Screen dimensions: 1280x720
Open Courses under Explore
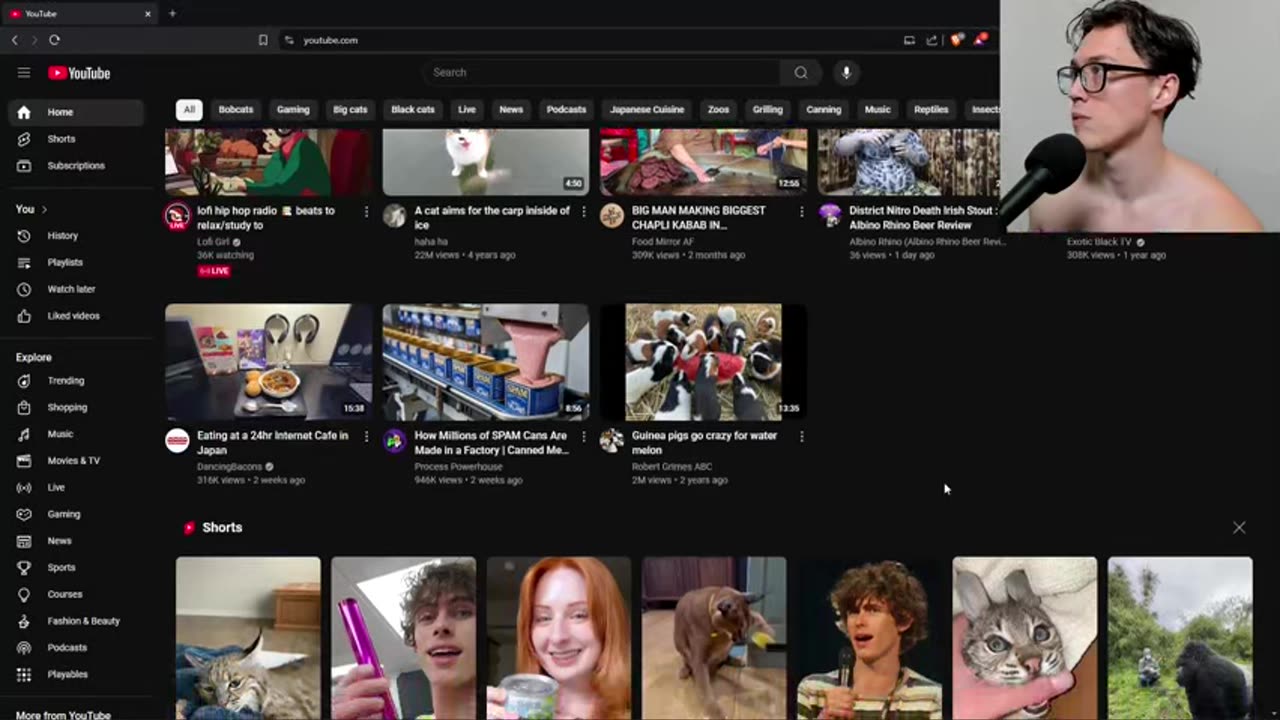coord(76,594)
